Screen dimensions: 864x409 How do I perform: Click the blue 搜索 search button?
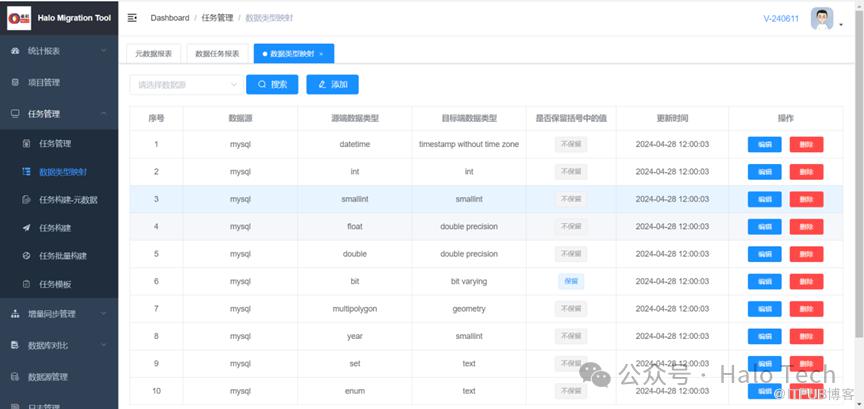(272, 84)
